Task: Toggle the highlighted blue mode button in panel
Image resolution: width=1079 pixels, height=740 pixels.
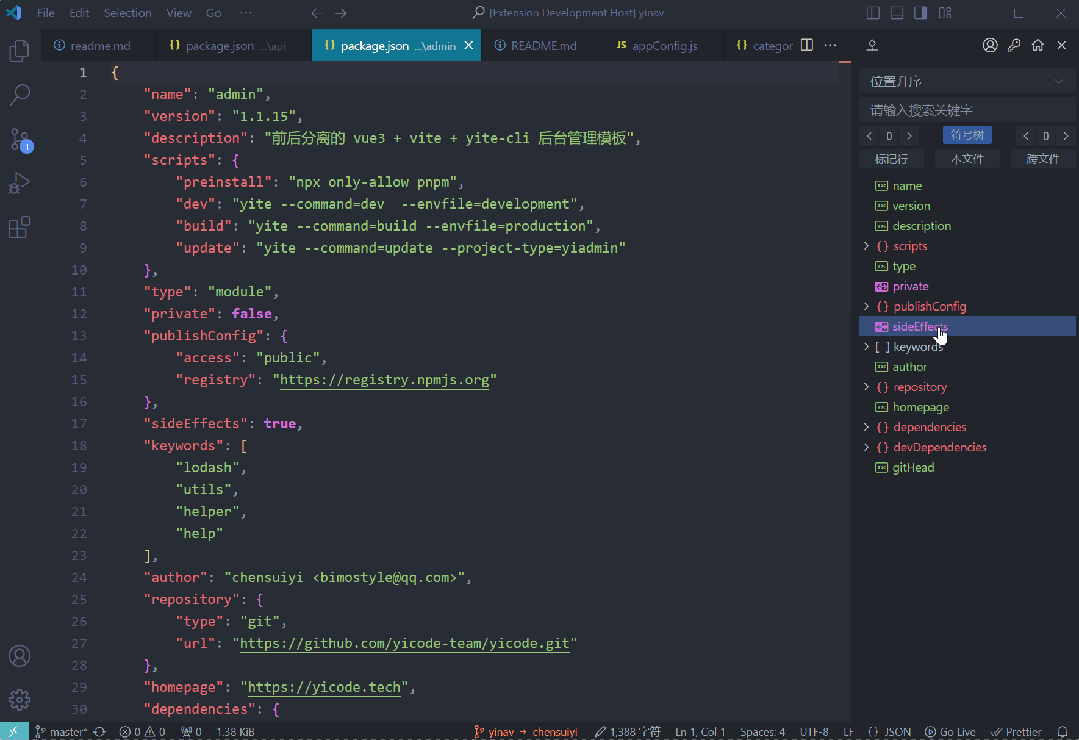Action: 967,135
